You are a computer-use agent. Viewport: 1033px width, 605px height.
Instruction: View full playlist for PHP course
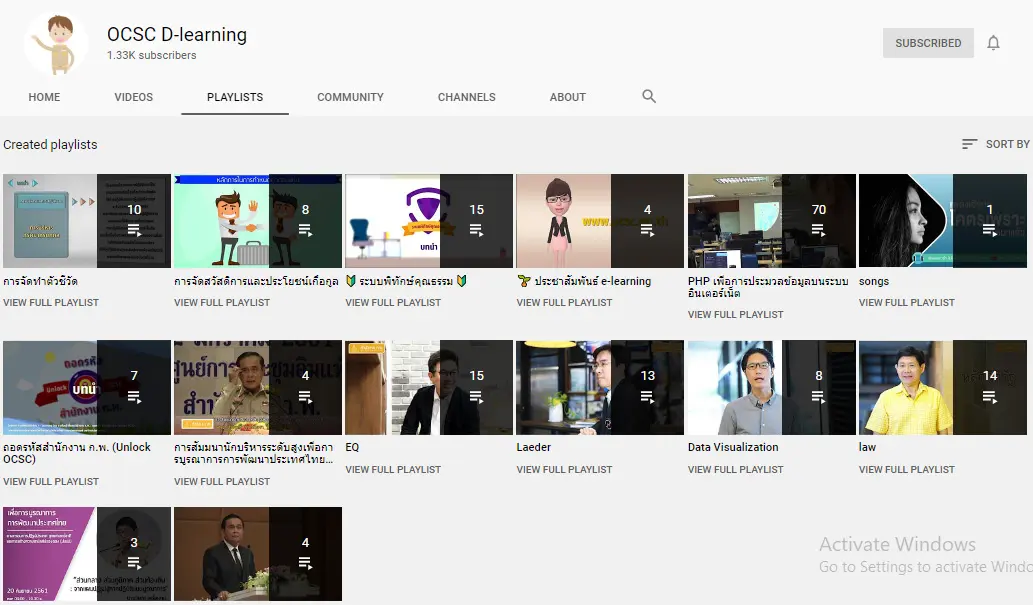(736, 314)
